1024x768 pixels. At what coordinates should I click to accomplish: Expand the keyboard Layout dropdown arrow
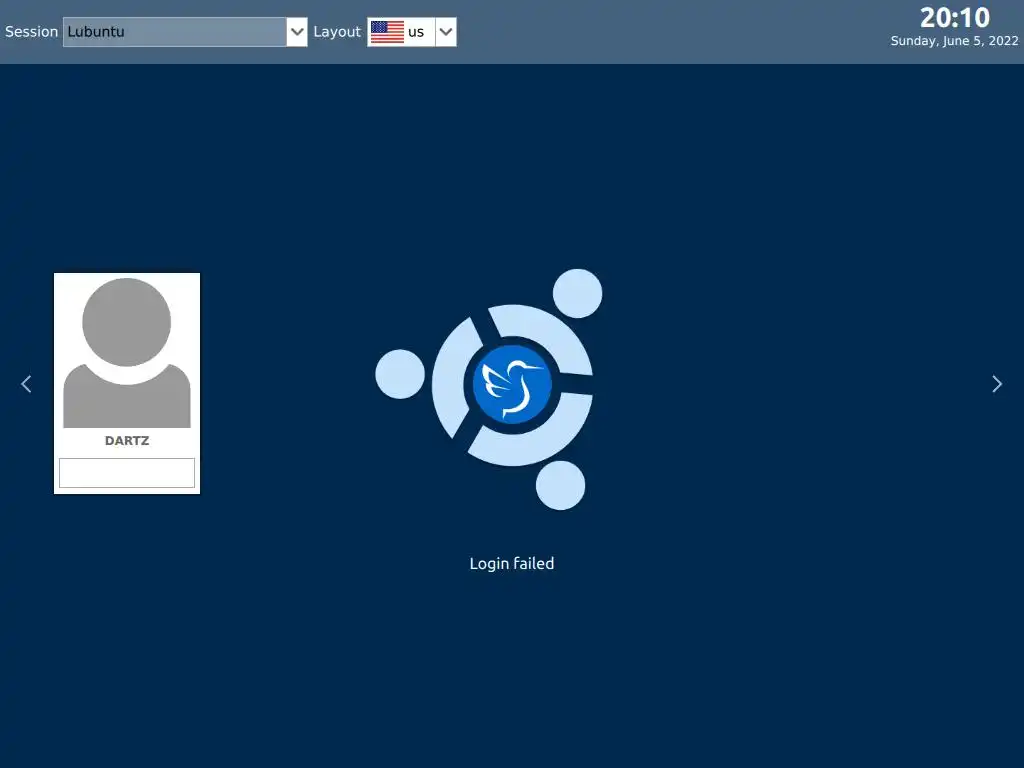point(445,32)
